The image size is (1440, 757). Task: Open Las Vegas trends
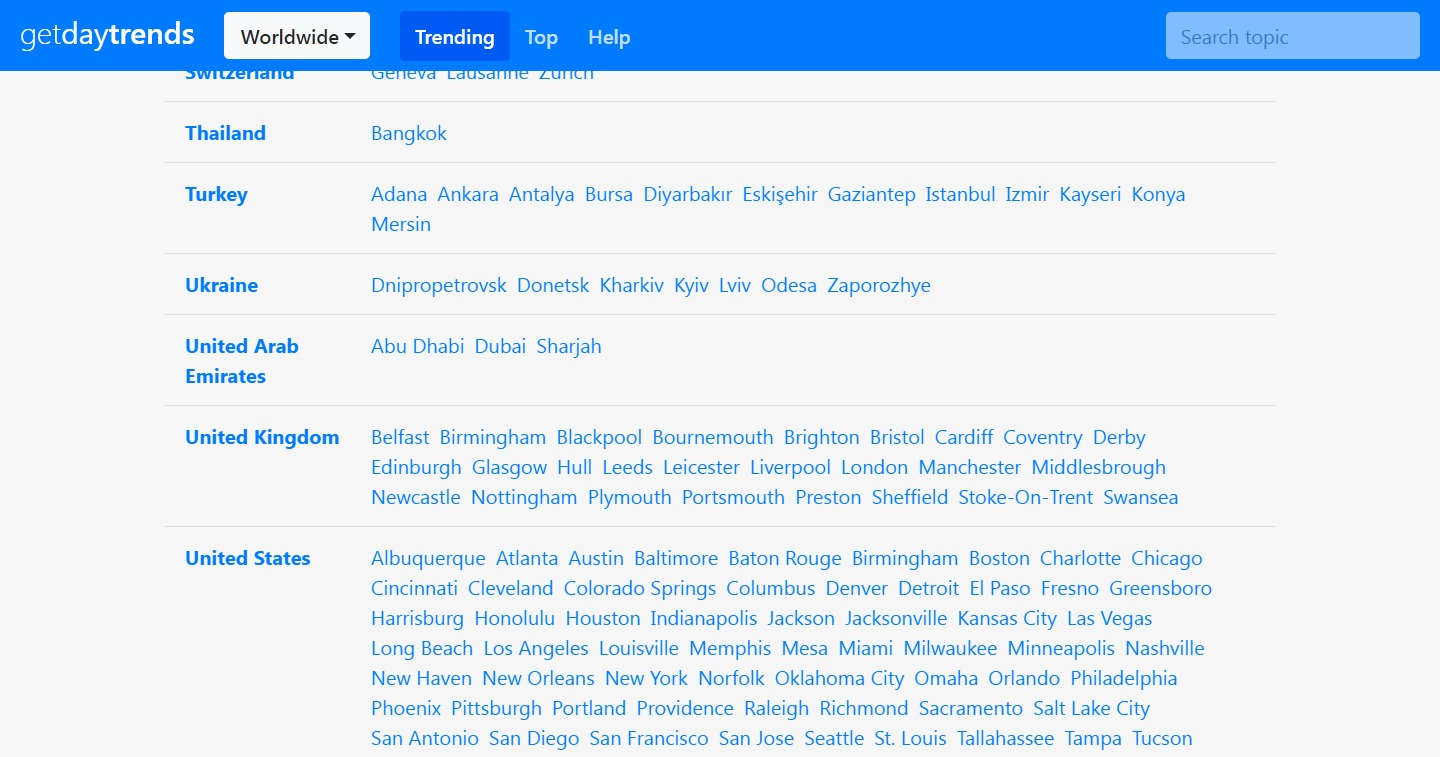tap(1110, 618)
